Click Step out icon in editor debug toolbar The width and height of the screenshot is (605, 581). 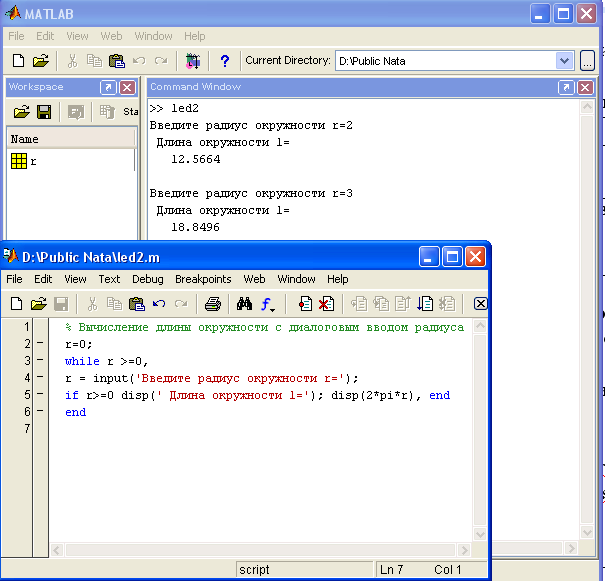[403, 304]
